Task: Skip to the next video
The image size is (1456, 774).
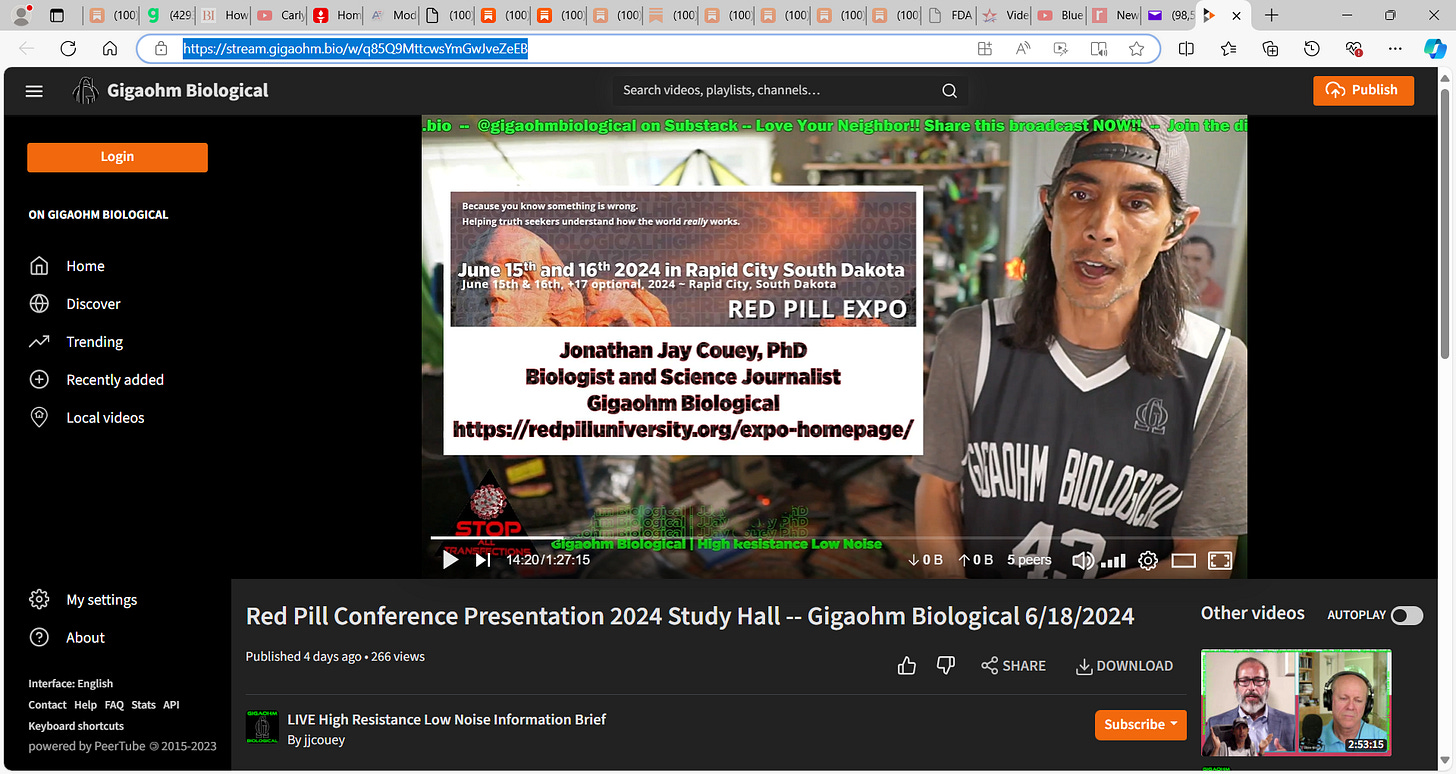Action: [x=482, y=560]
